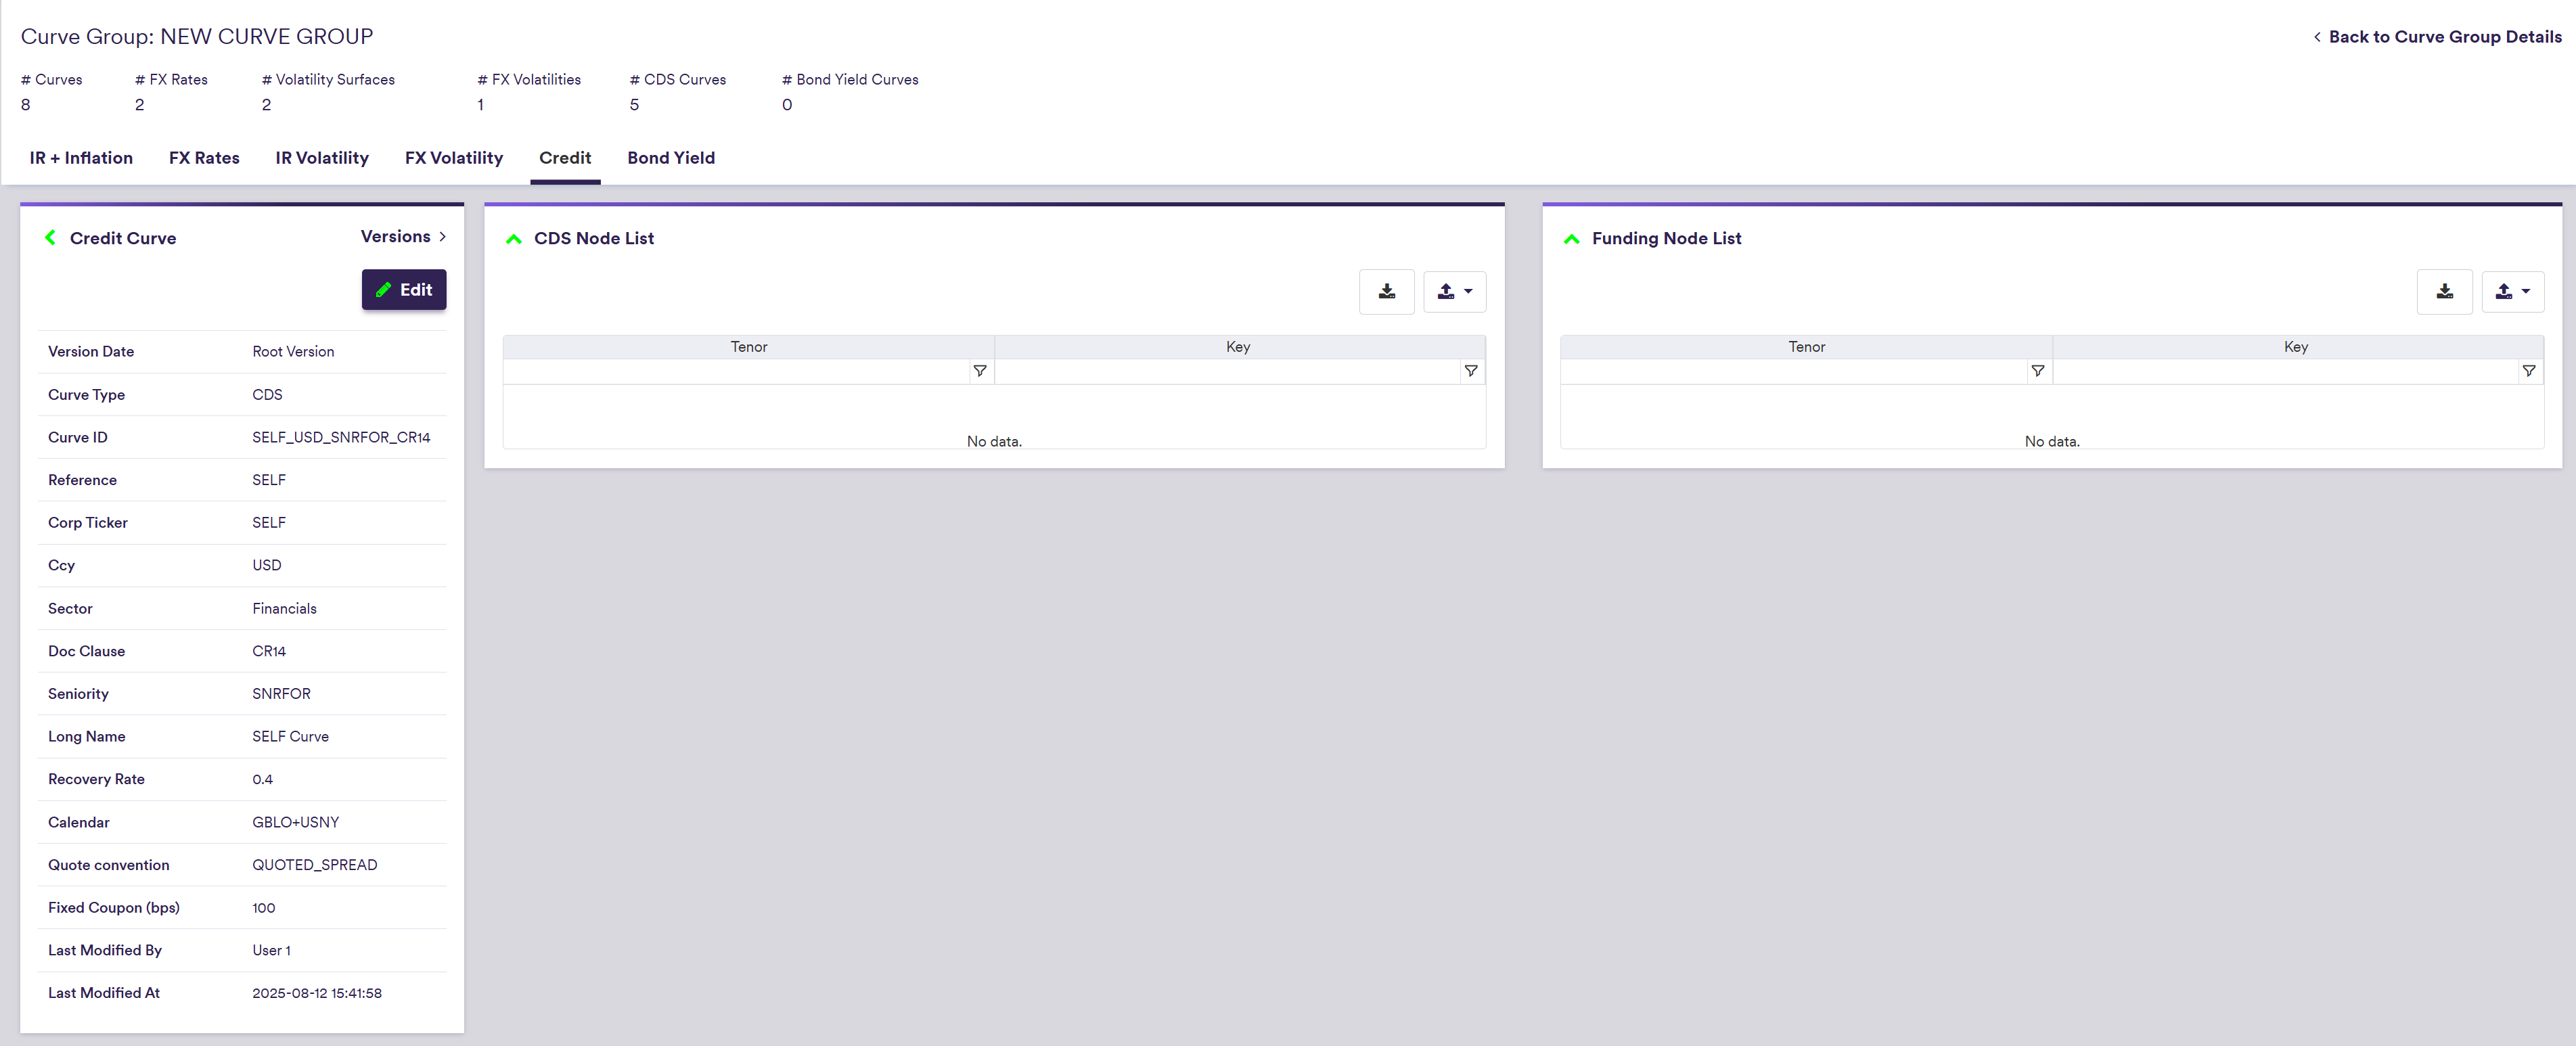Screen dimensions: 2576x1046
Task: Switch to the FX Volatility tab
Action: [x=453, y=158]
